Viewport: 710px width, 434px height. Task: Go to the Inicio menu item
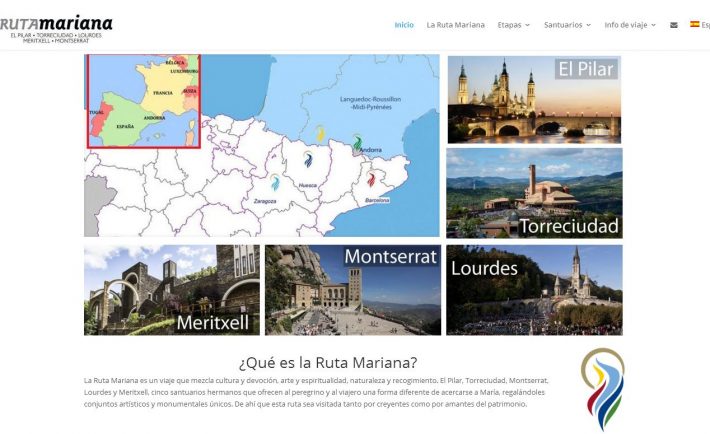[x=404, y=25]
